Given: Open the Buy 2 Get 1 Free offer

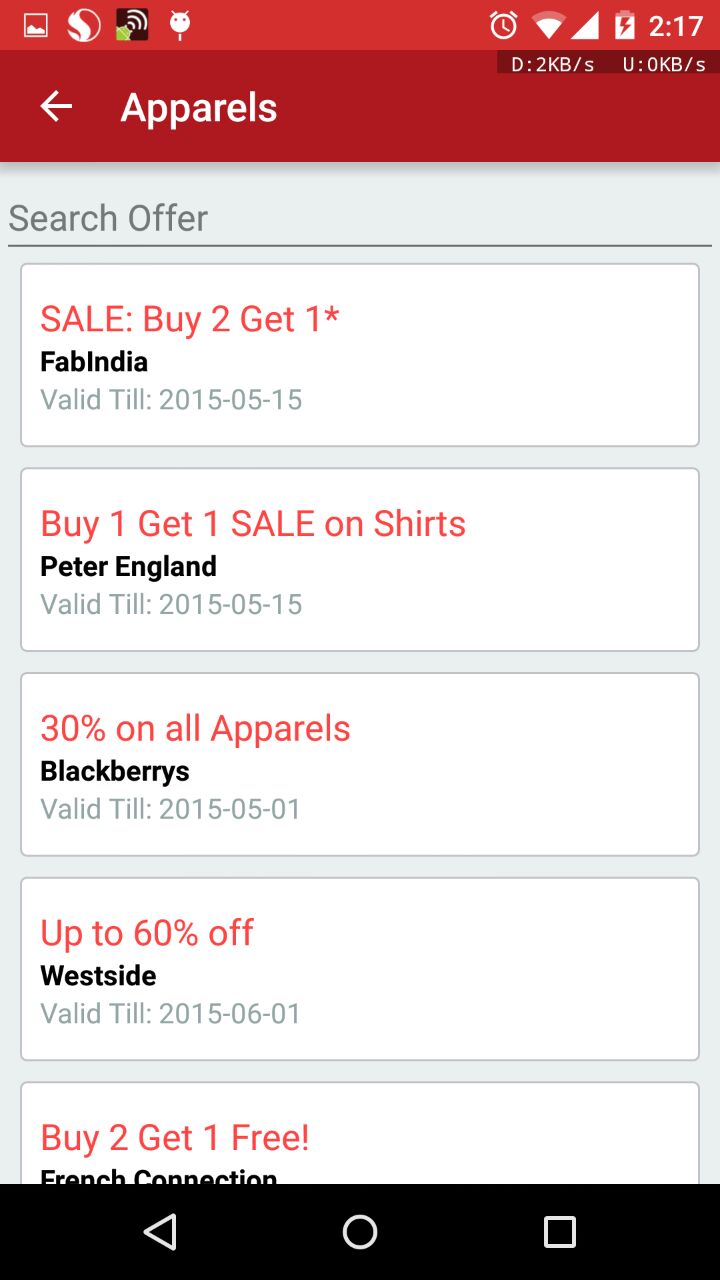Looking at the screenshot, I should coord(360,1135).
